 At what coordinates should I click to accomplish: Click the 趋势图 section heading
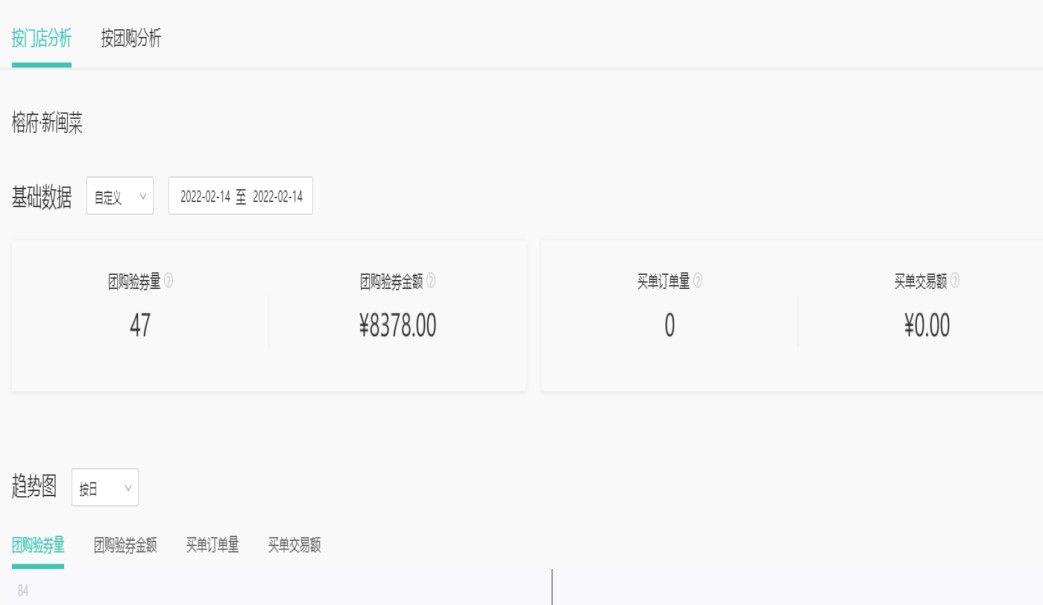pos(35,488)
